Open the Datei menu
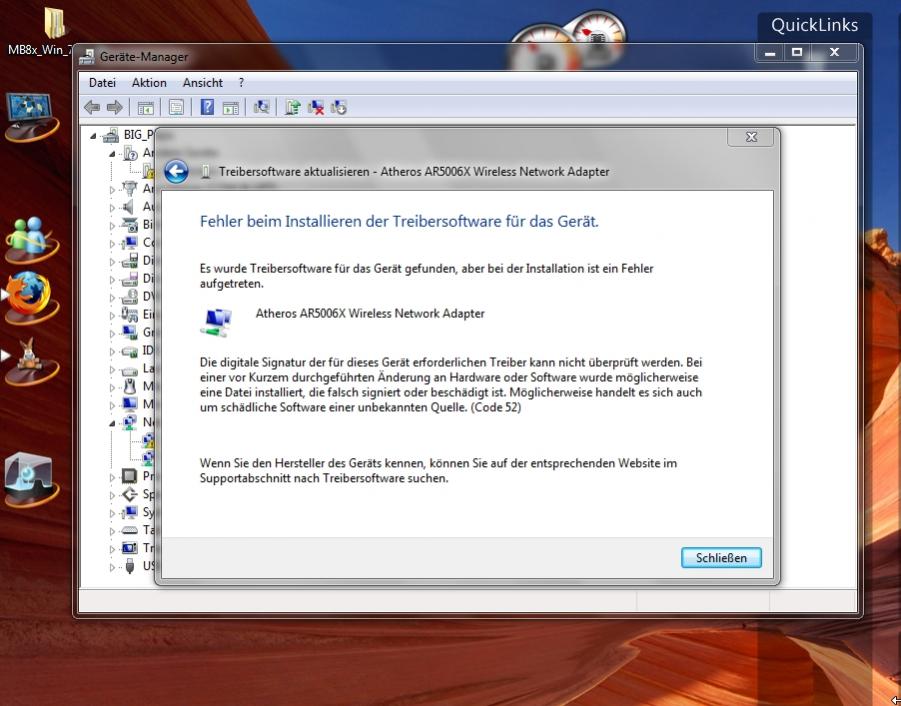The width and height of the screenshot is (901, 706). tap(102, 83)
